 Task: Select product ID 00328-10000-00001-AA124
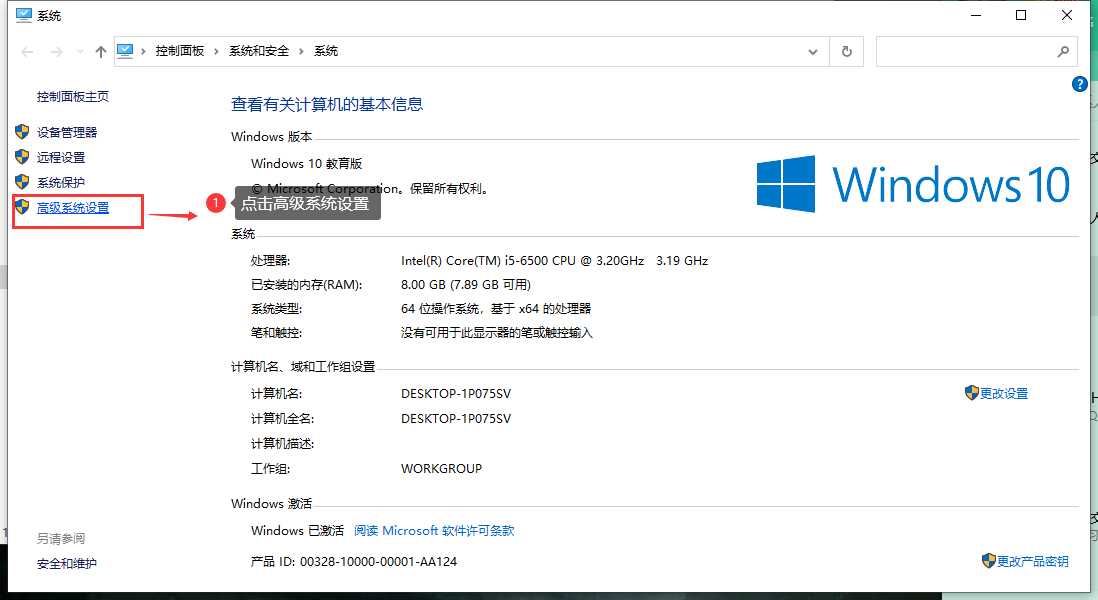[x=378, y=561]
